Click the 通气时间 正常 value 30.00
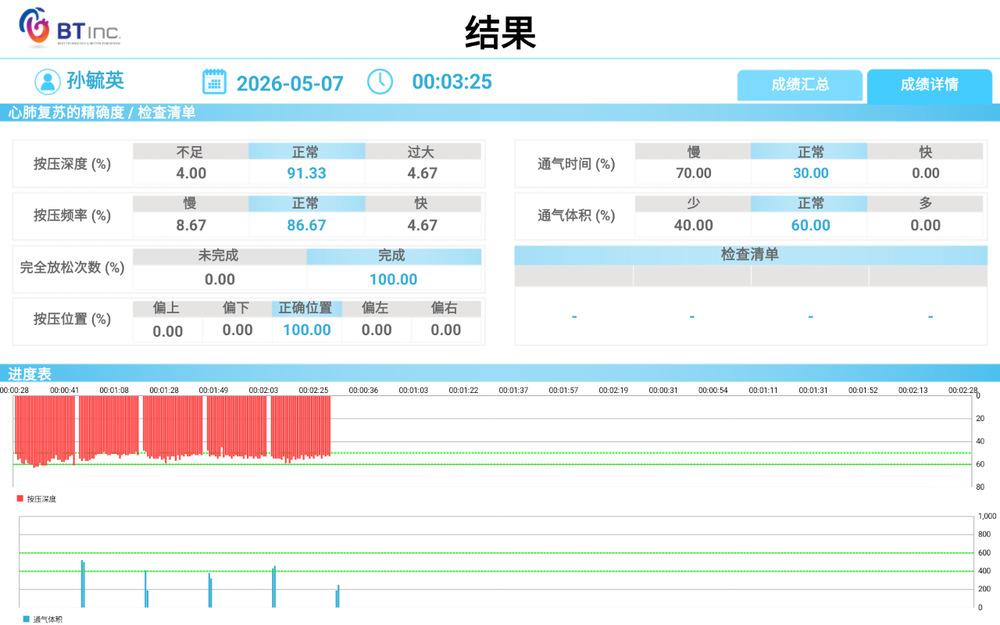This screenshot has height=625, width=1000. [811, 173]
